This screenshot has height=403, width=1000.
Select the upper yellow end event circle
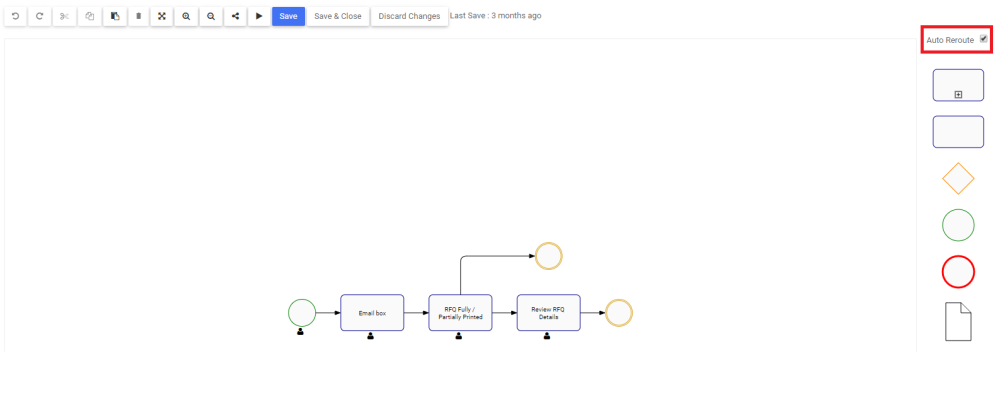[548, 256]
